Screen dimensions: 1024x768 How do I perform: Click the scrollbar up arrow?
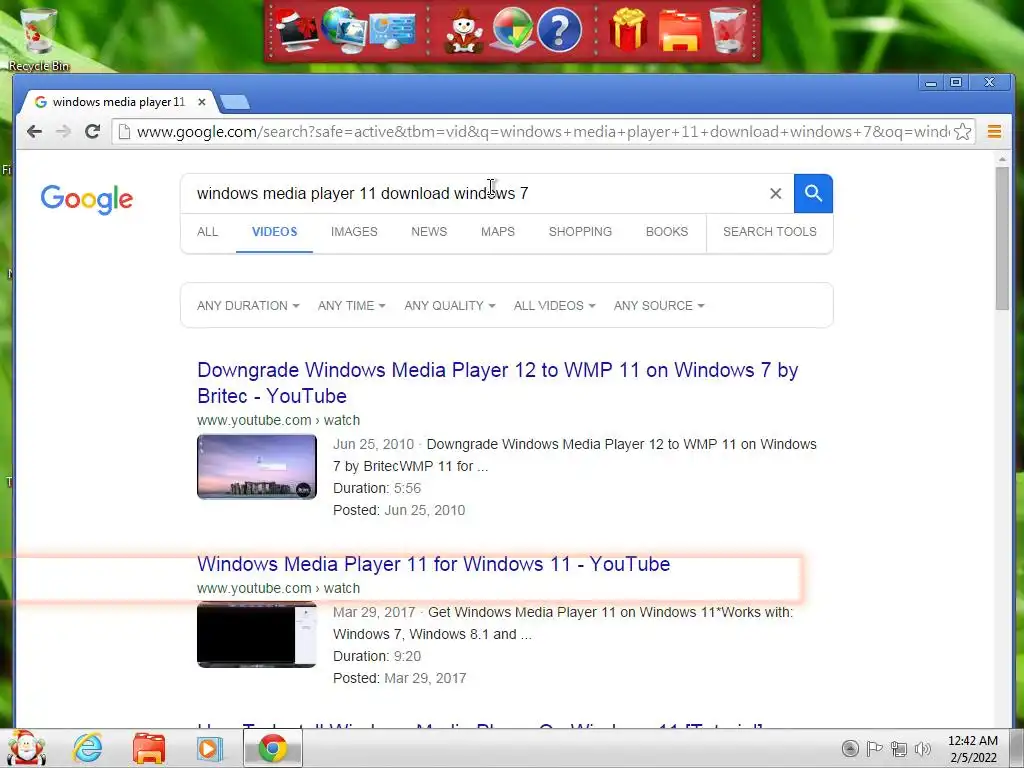pyautogui.click(x=1002, y=159)
